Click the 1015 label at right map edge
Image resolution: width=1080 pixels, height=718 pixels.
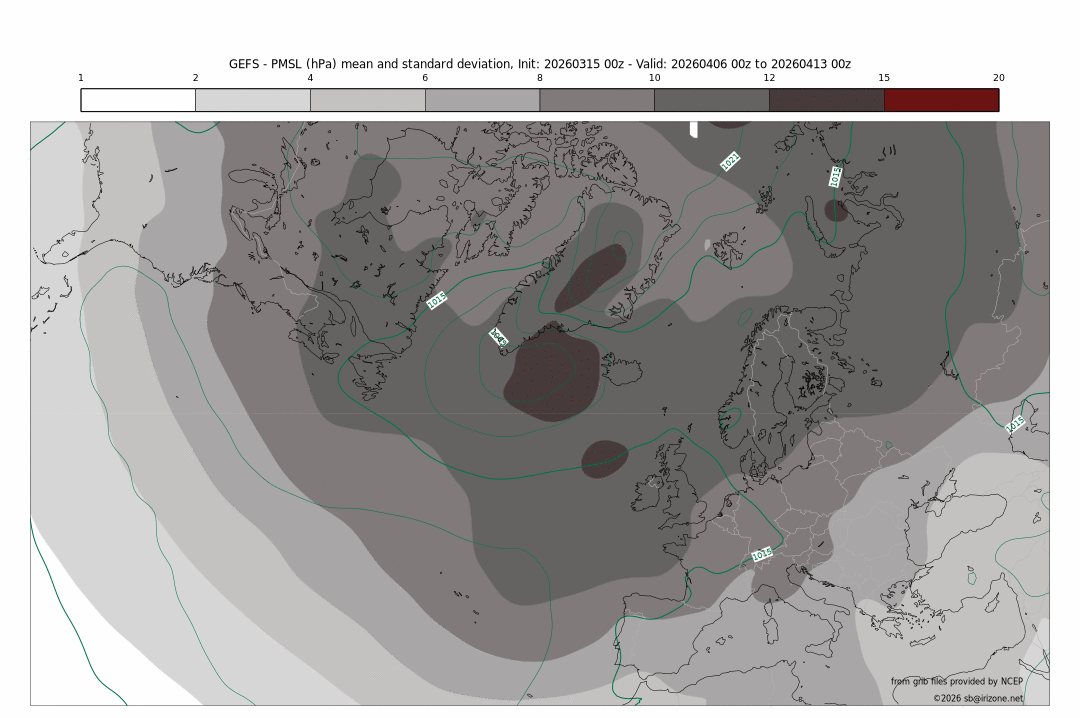pyautogui.click(x=1015, y=424)
